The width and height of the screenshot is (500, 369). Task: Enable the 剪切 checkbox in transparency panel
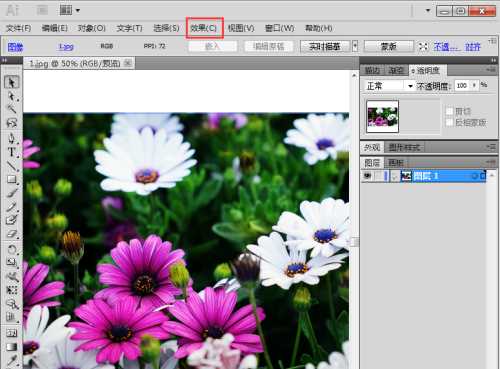[449, 111]
